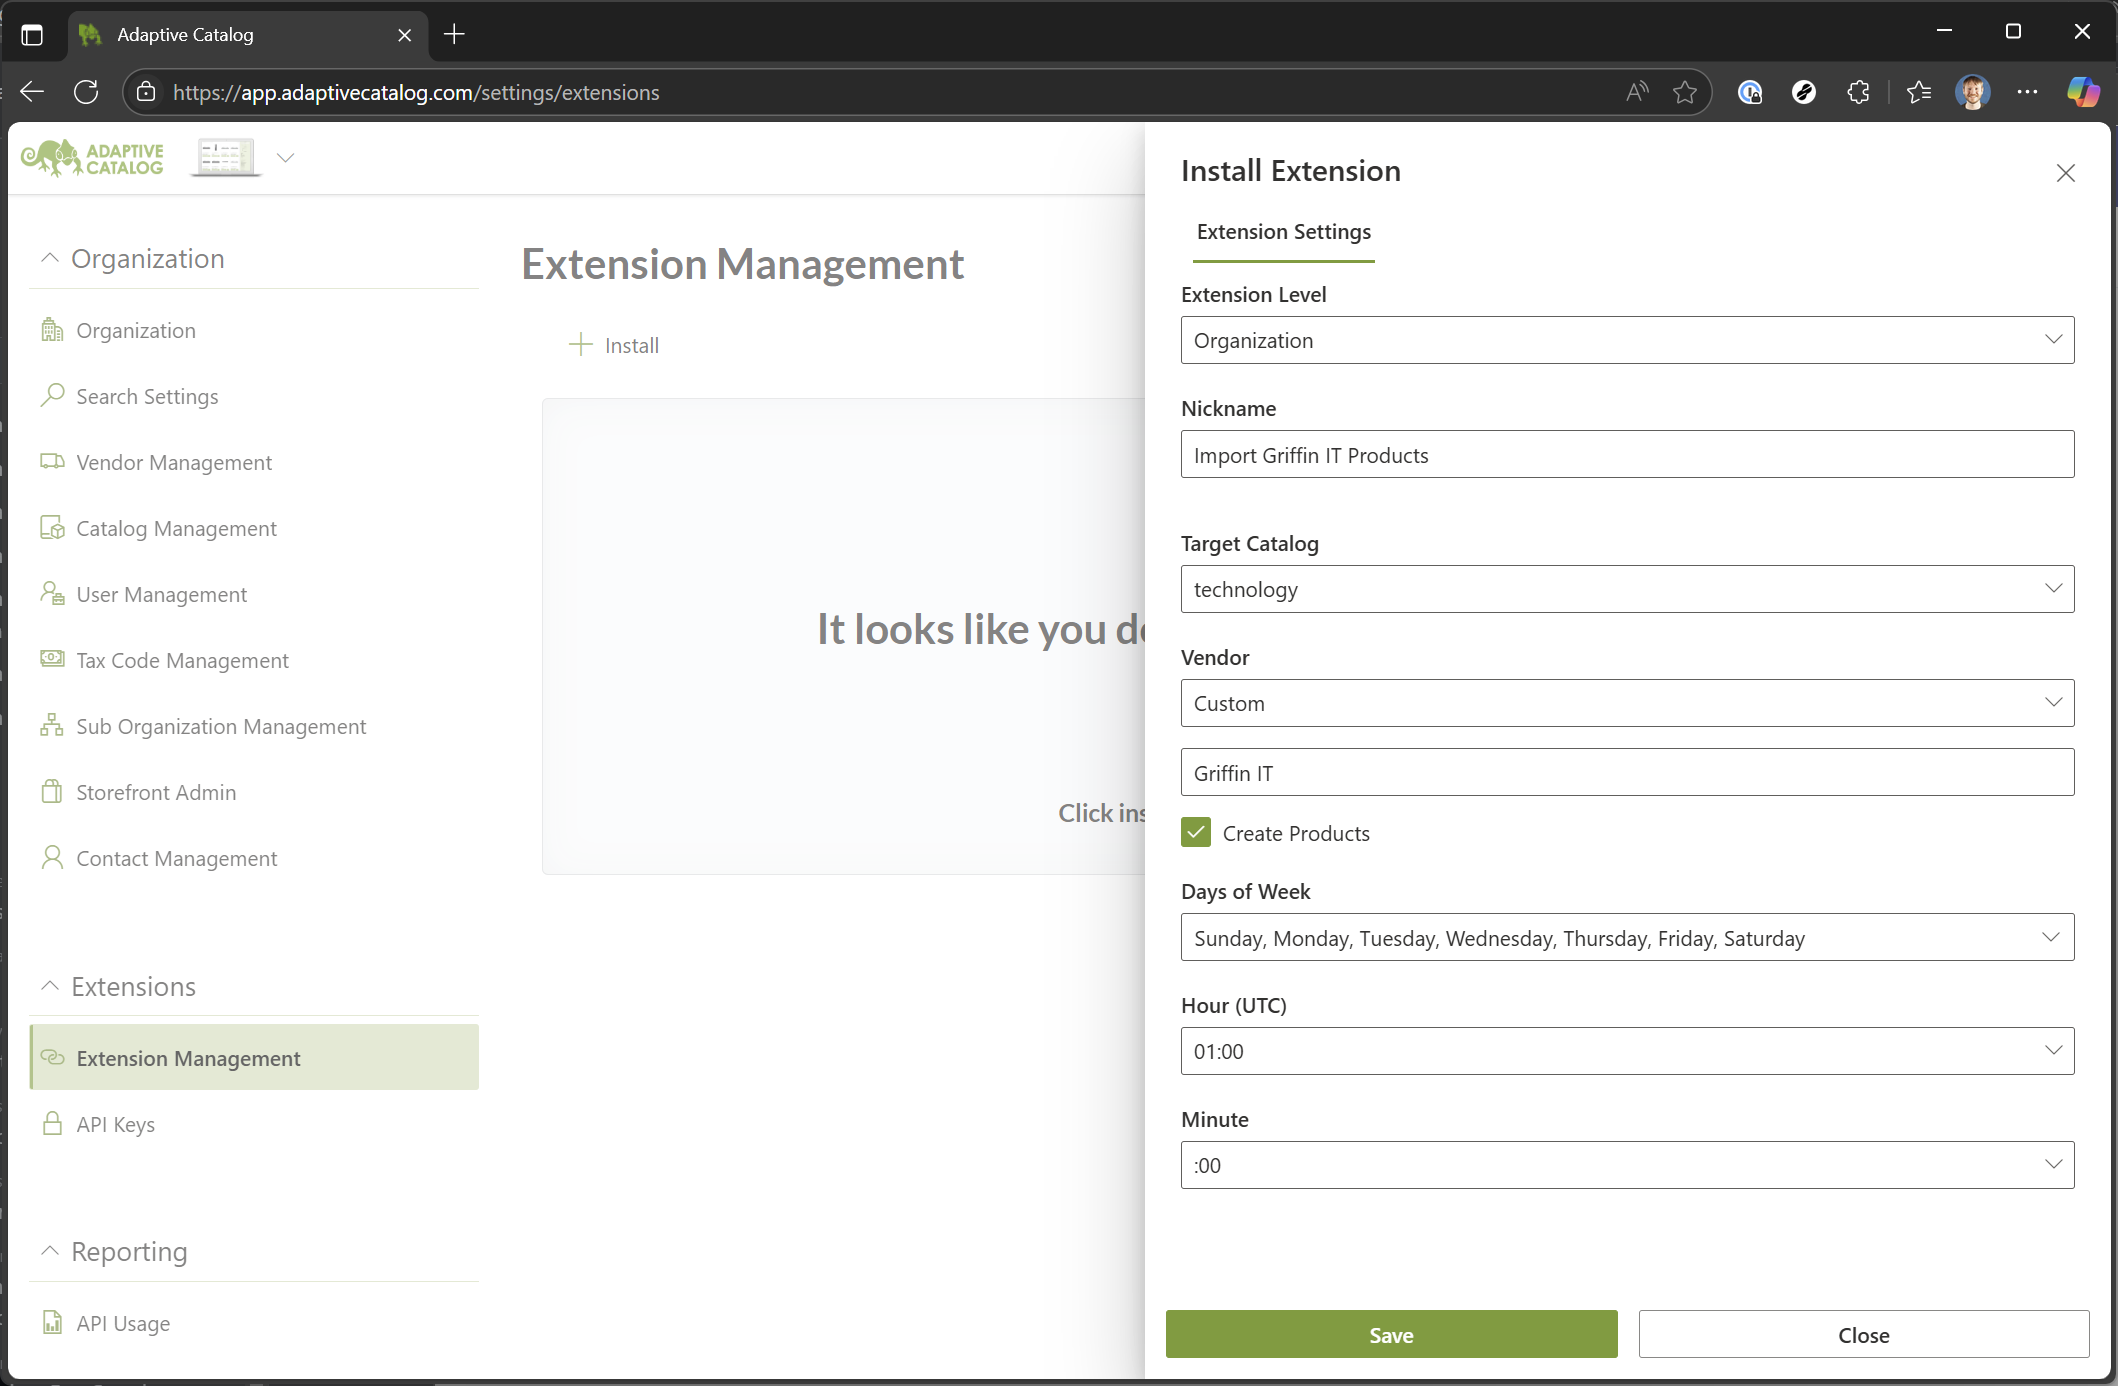Open the catalog thumbnail in the header
The image size is (2118, 1386).
225,157
